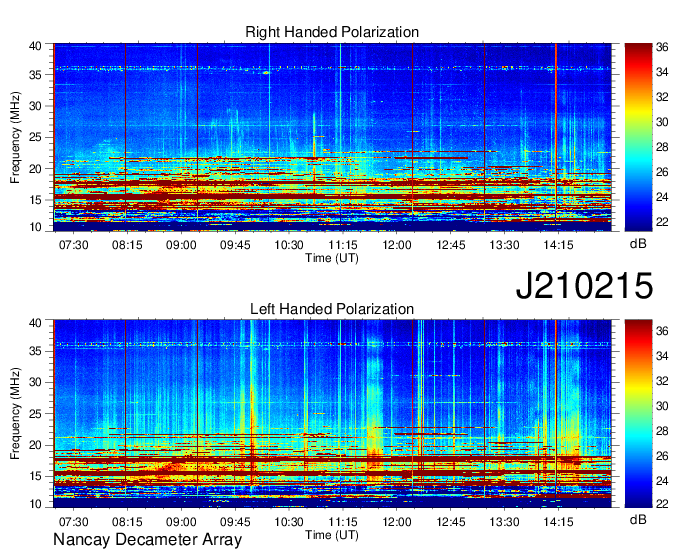Click 14:15 time tick on Left Handed plot
Screen dimensions: 680x552
pyautogui.click(x=559, y=522)
